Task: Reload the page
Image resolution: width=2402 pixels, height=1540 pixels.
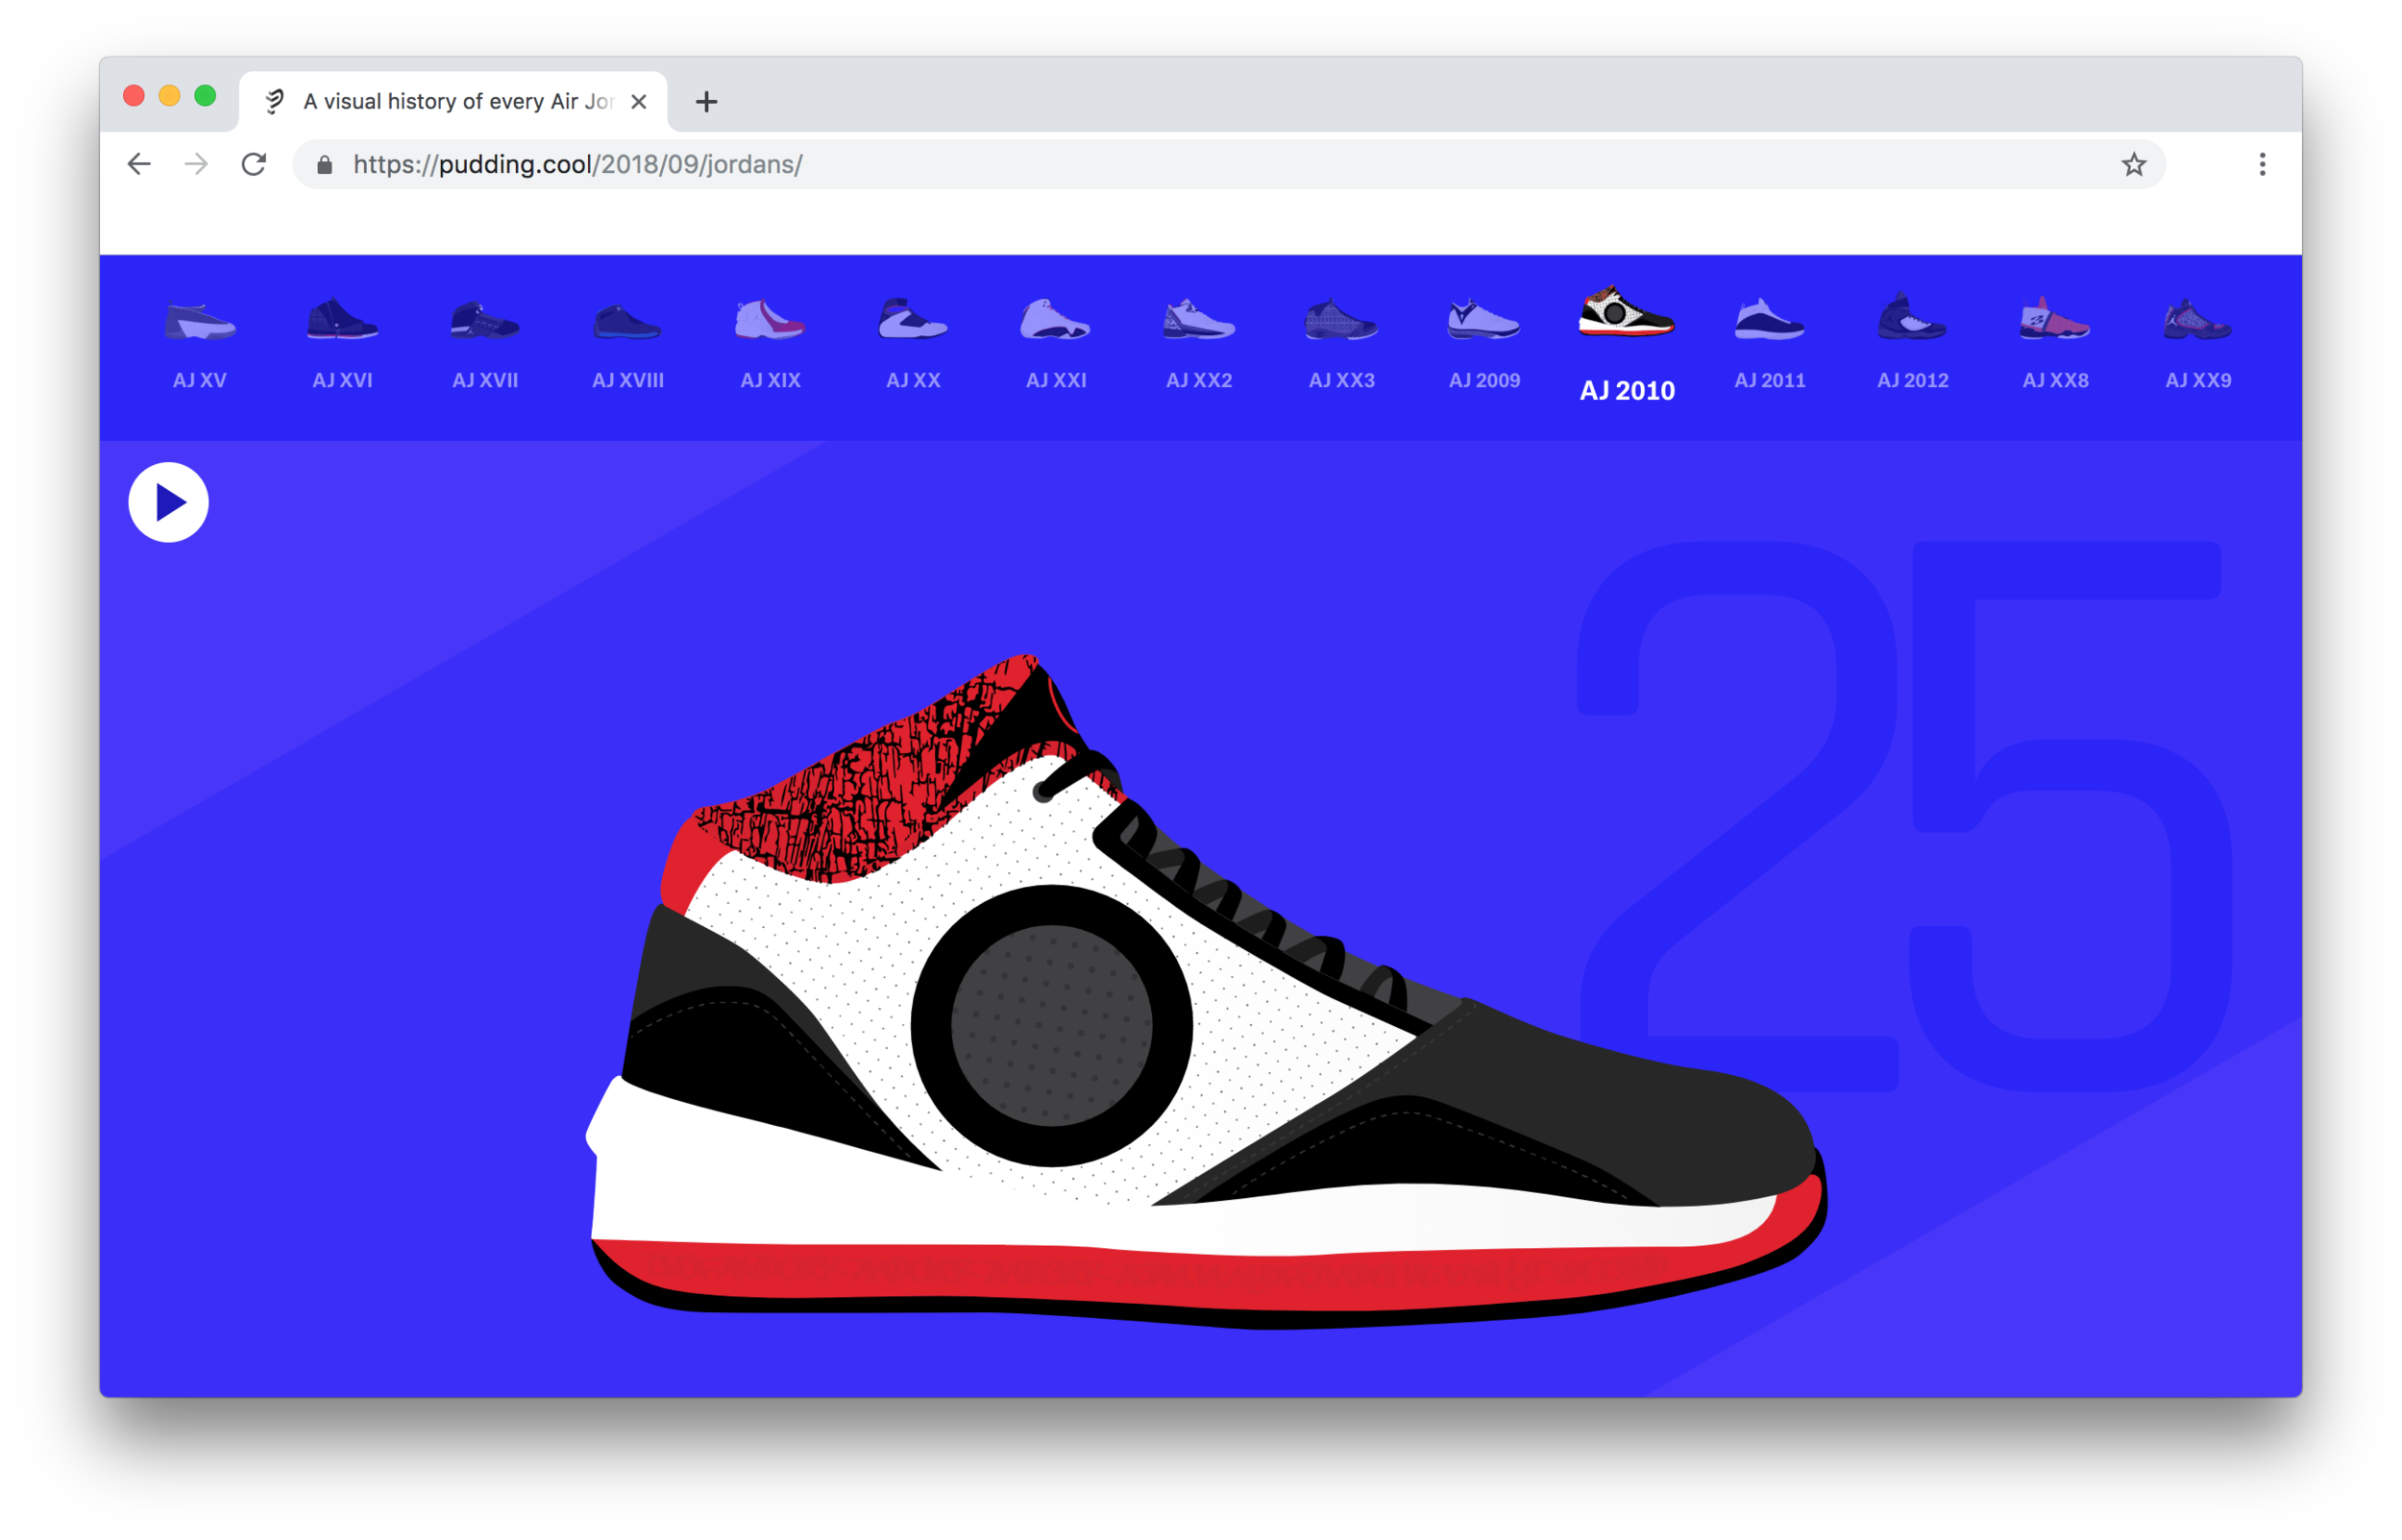Action: click(x=253, y=164)
